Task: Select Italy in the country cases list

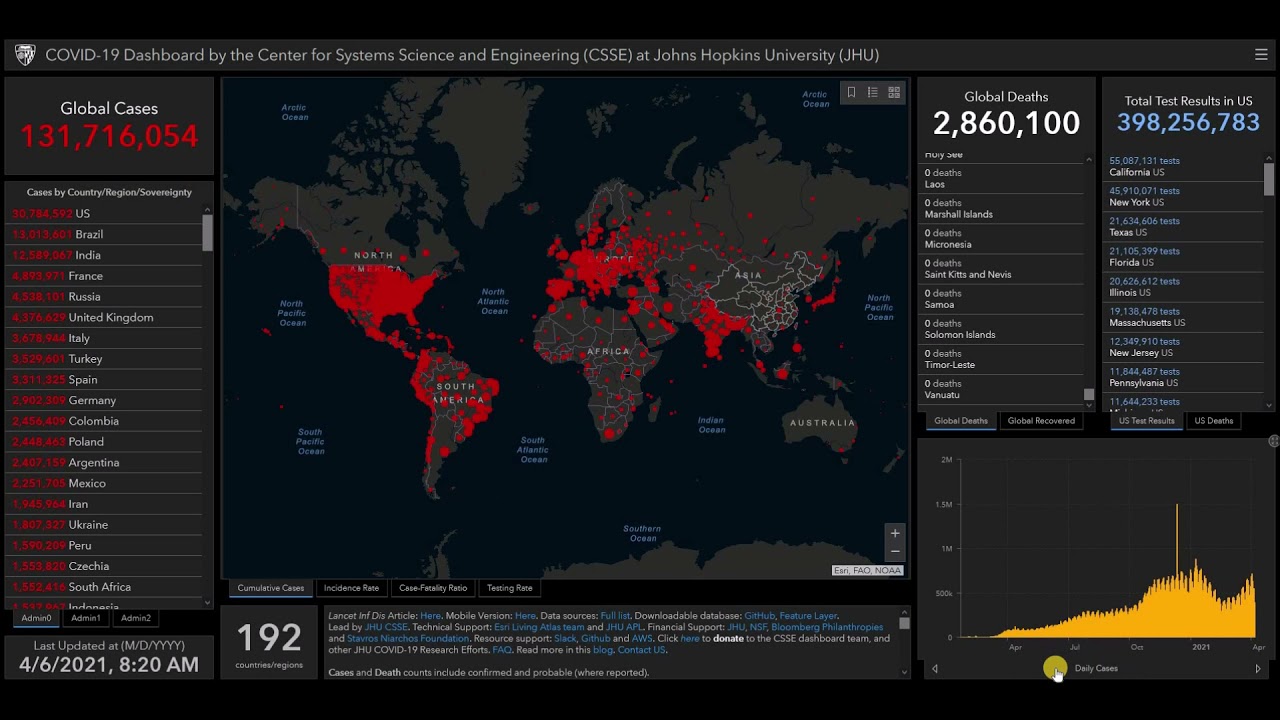Action: coord(106,338)
